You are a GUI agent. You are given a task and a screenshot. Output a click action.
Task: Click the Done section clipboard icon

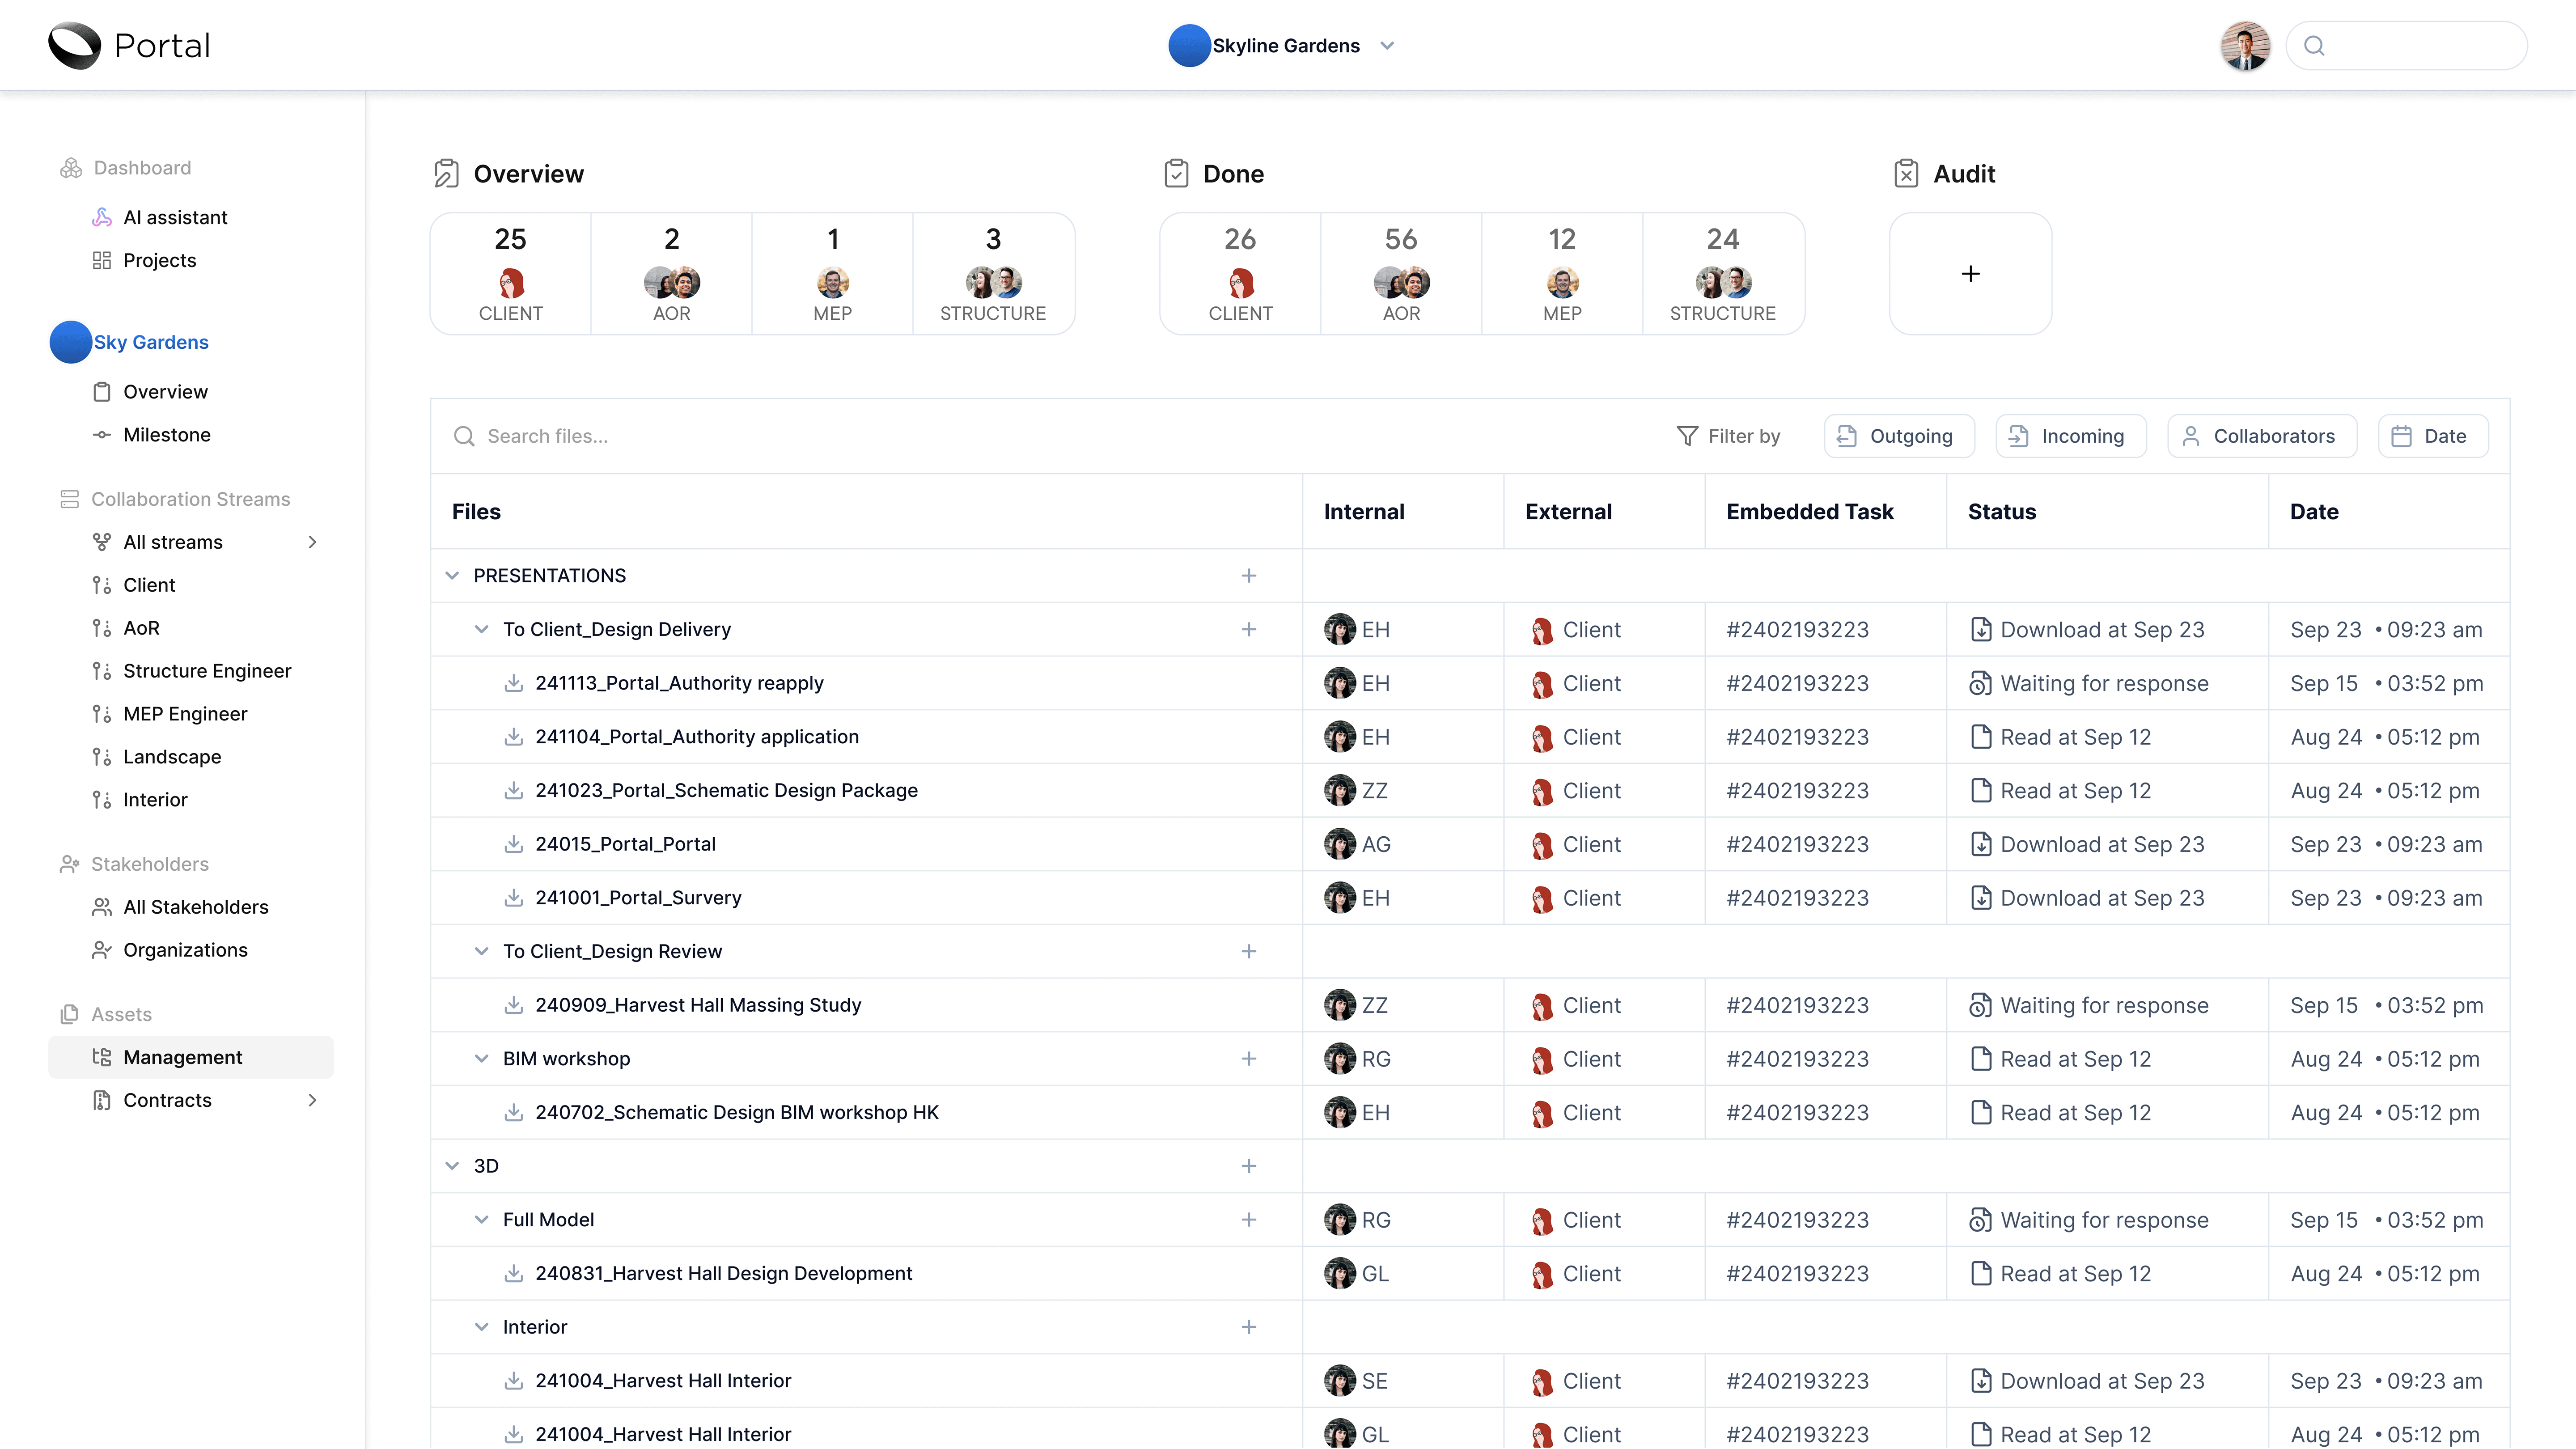[x=1176, y=174]
